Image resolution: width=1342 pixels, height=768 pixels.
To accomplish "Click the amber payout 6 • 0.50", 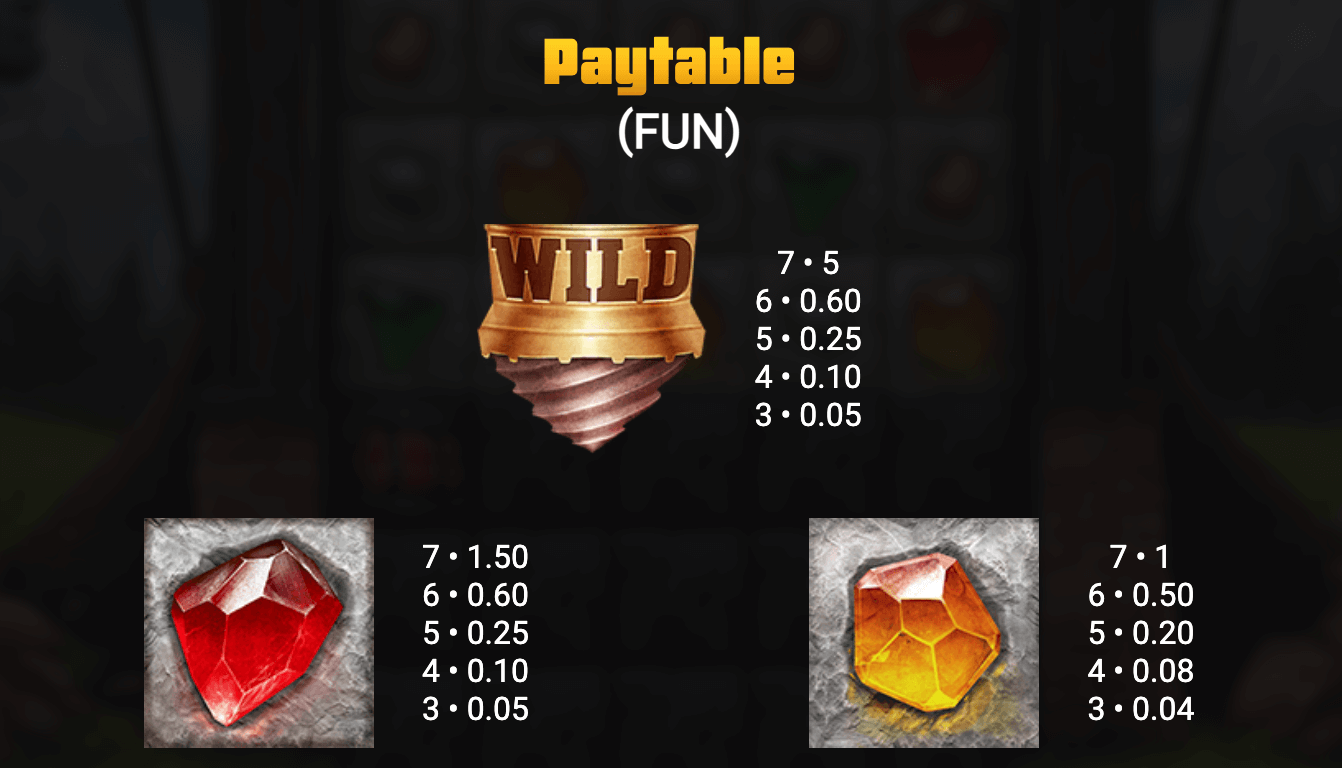I will 1140,595.
